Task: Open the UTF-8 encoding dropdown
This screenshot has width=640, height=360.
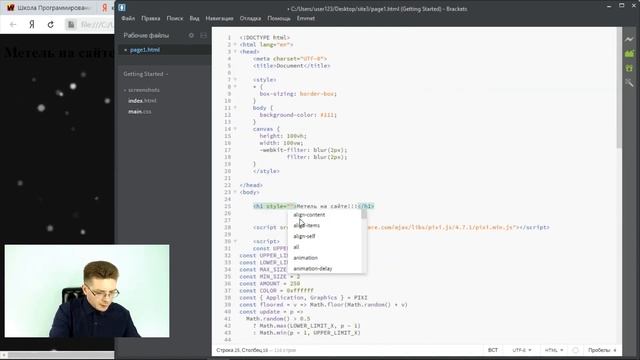Action: [x=522, y=350]
